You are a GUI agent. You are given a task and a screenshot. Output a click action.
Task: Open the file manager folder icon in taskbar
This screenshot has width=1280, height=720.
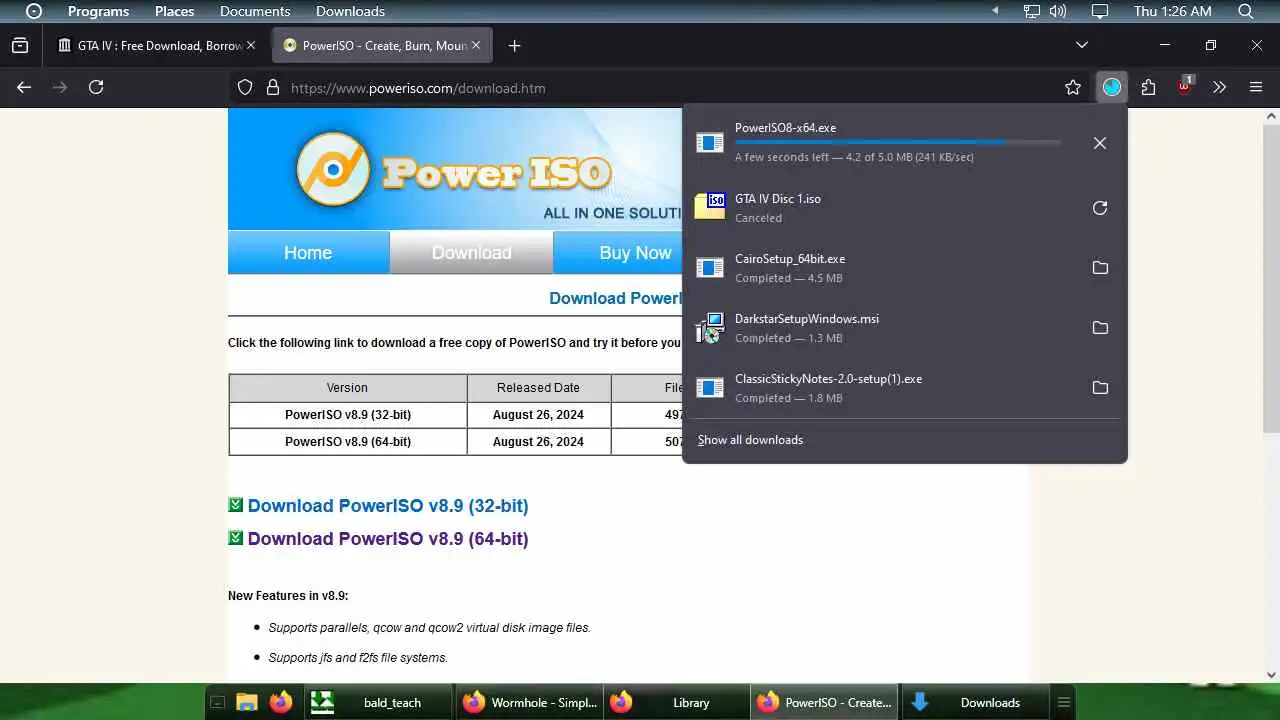[247, 702]
